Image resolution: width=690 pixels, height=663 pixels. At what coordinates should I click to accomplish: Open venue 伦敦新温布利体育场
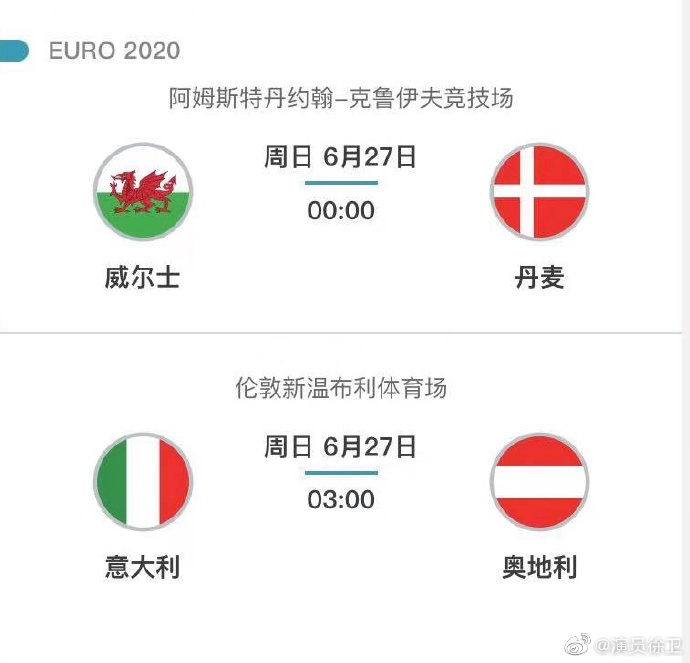pyautogui.click(x=341, y=388)
